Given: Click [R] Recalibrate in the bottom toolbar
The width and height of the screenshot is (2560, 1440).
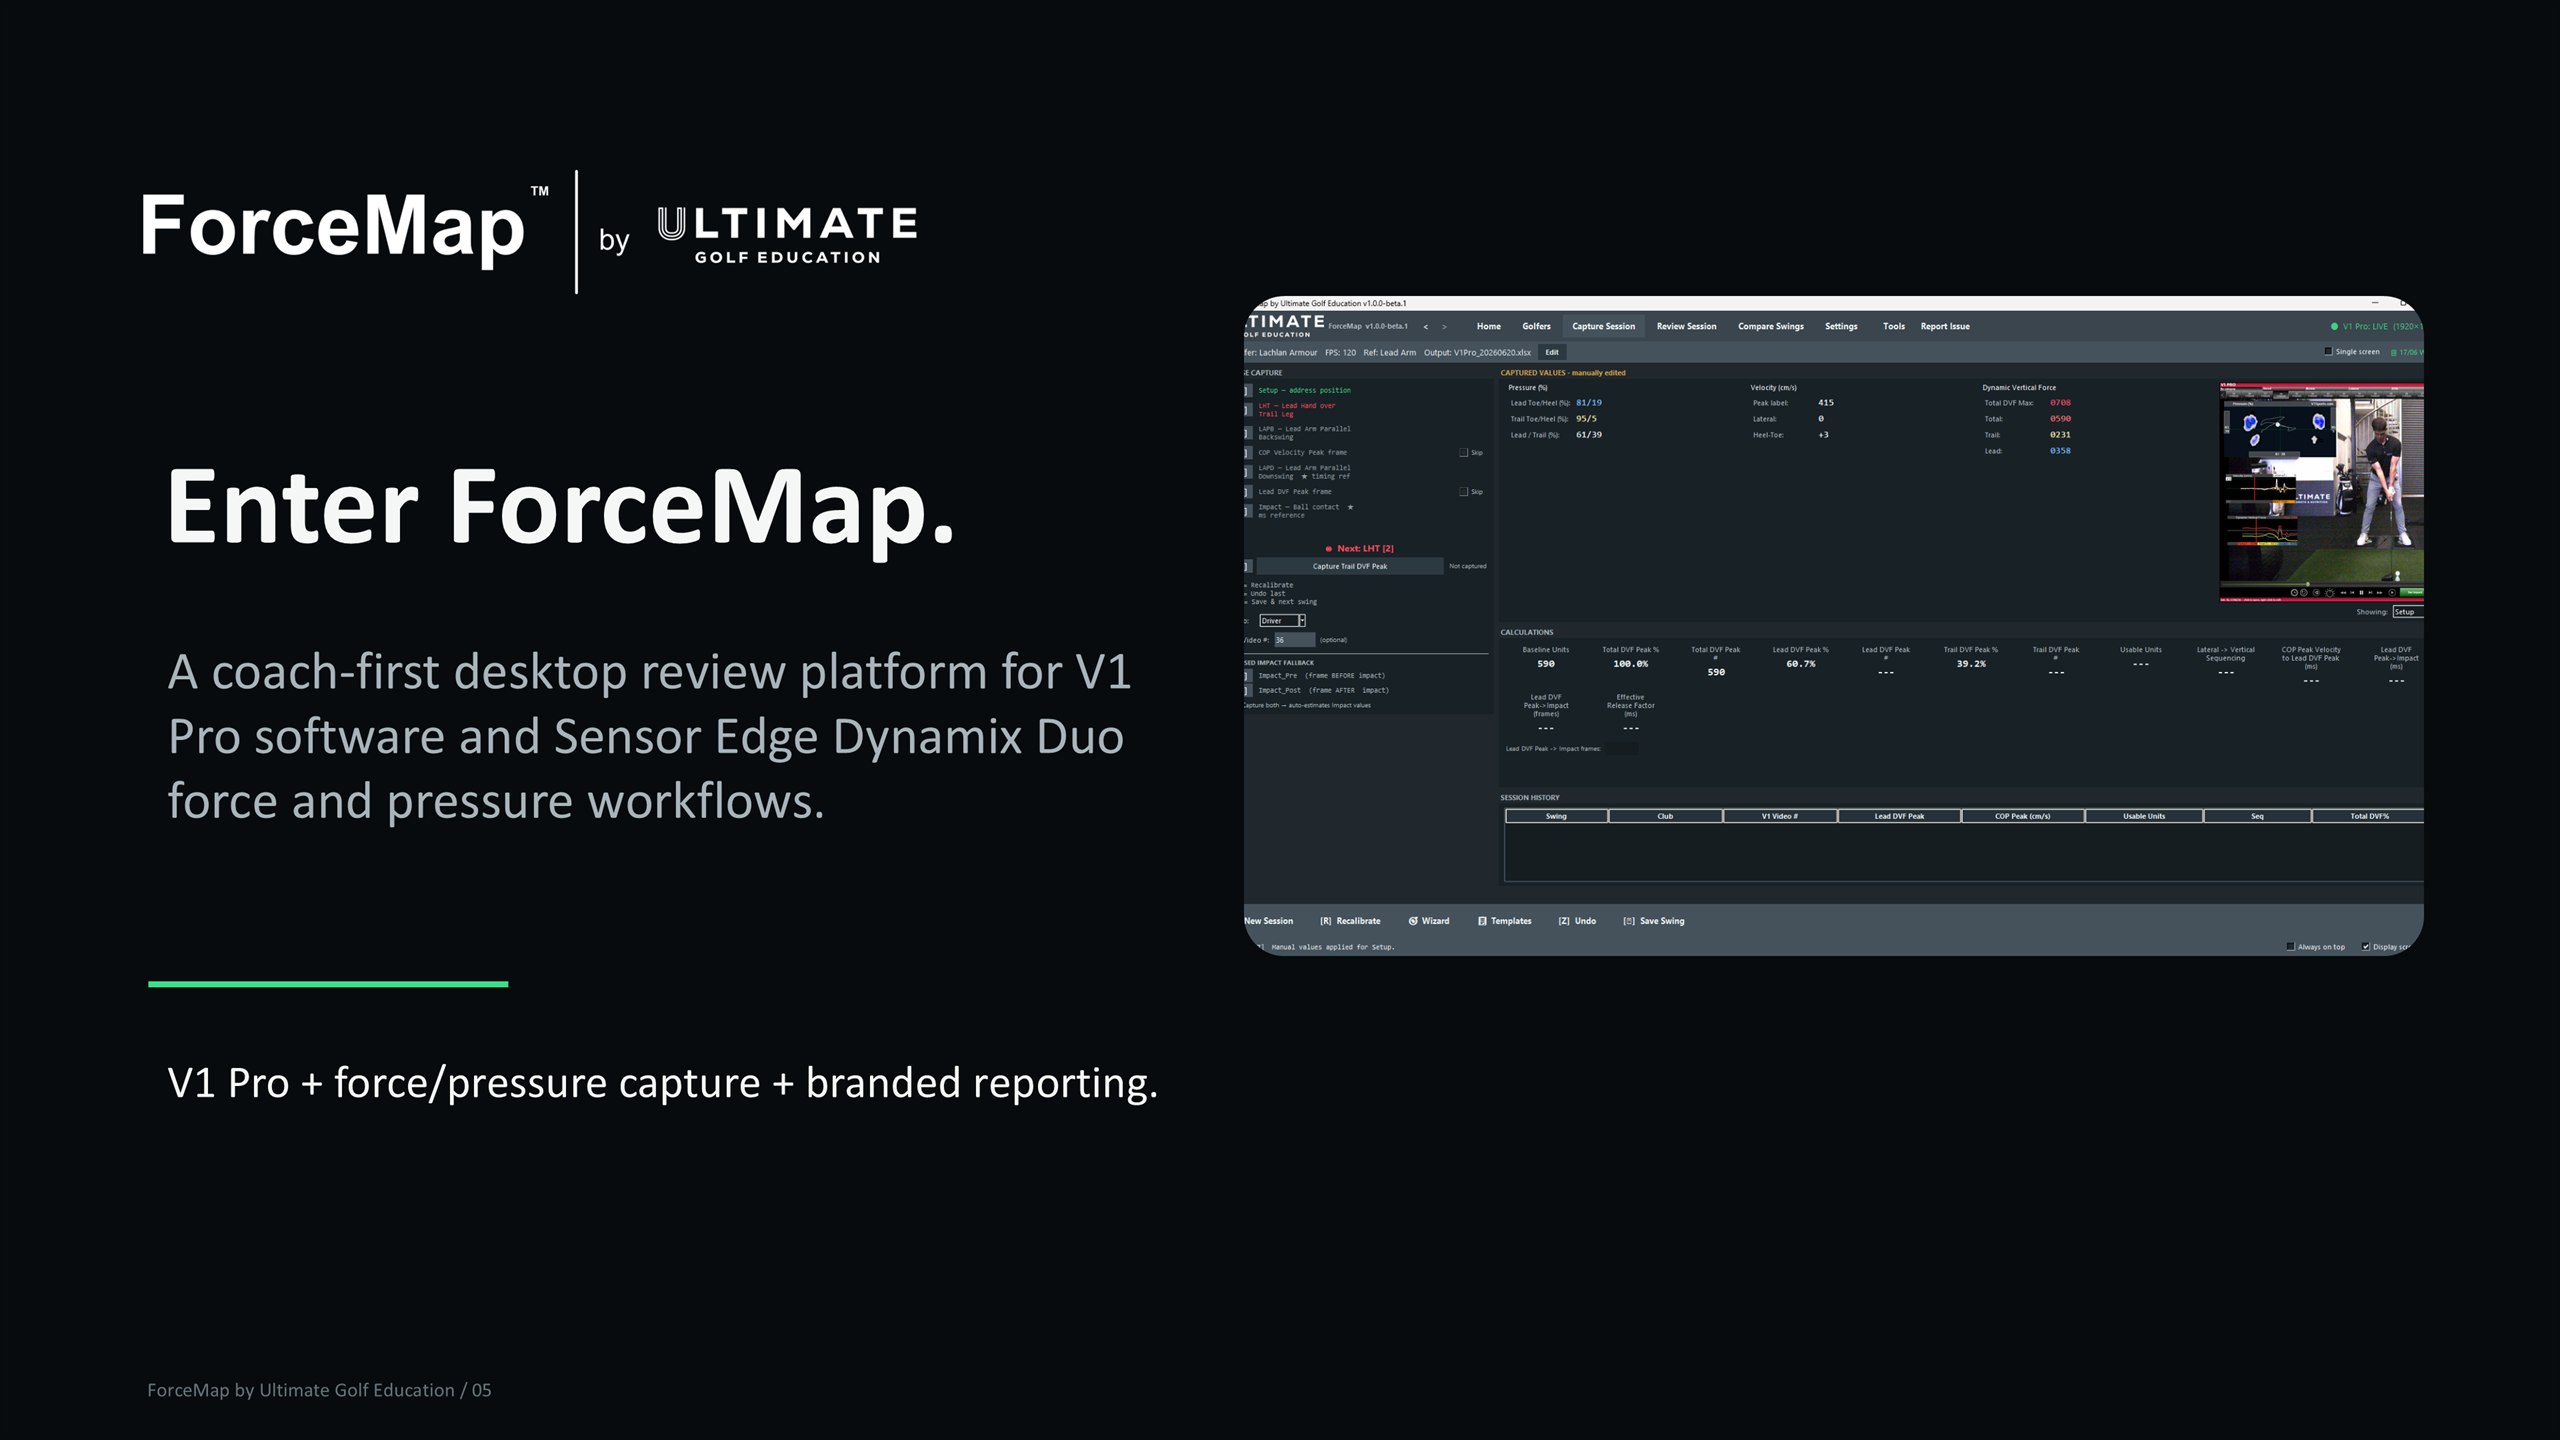Looking at the screenshot, I should click(x=1350, y=921).
